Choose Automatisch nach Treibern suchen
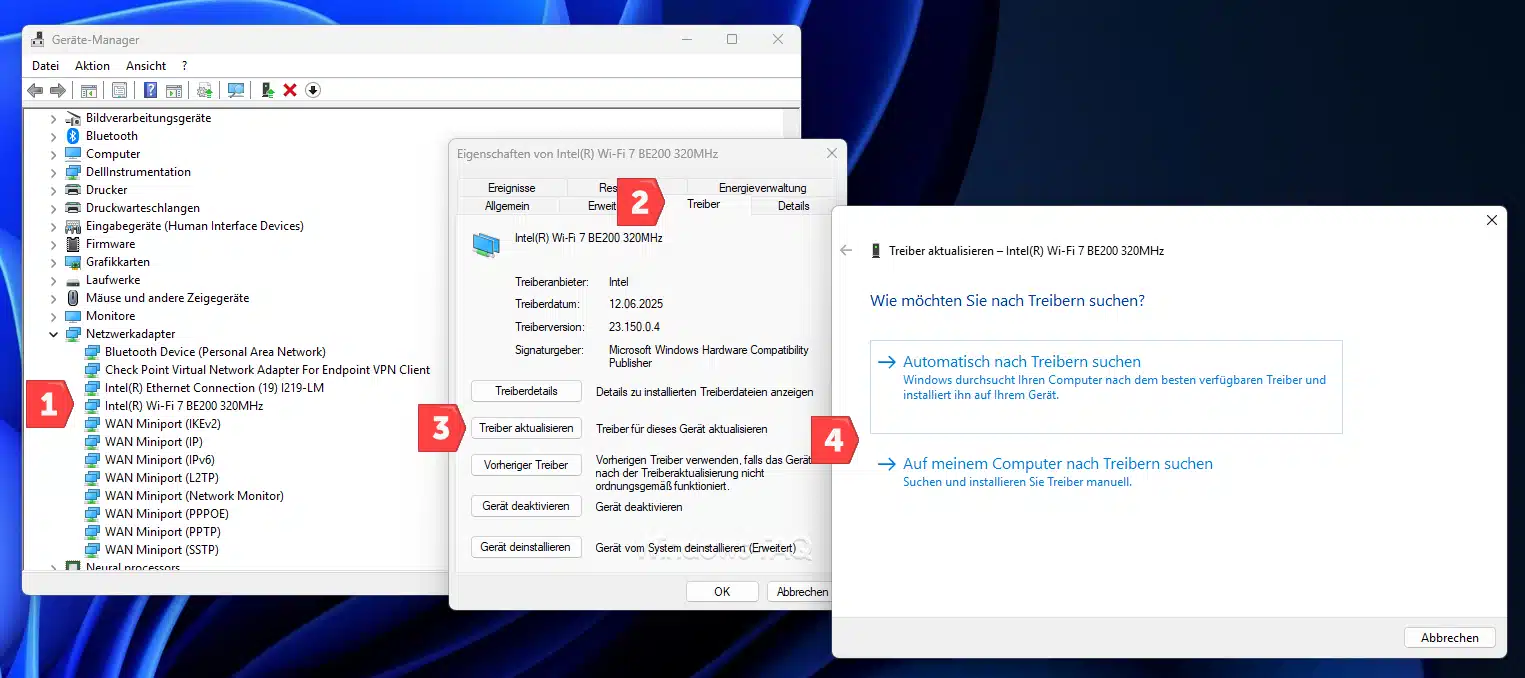The image size is (1525, 678). pos(1021,362)
